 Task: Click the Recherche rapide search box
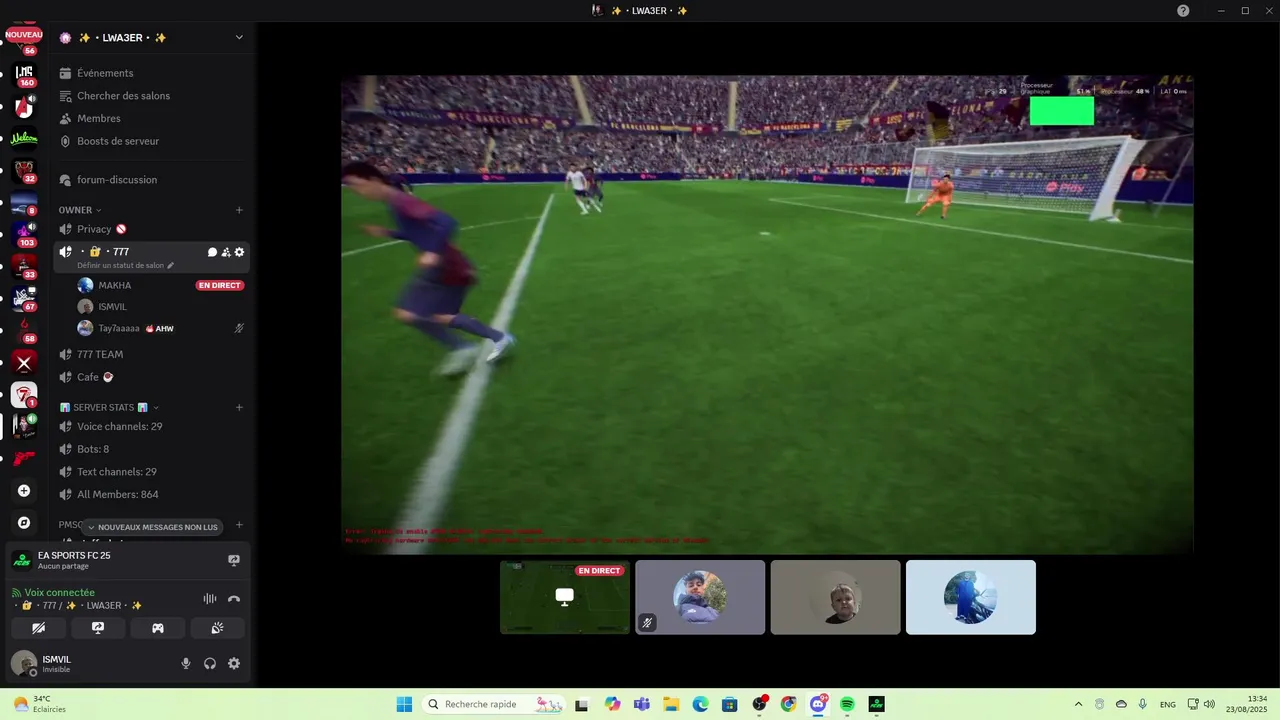[x=494, y=704]
